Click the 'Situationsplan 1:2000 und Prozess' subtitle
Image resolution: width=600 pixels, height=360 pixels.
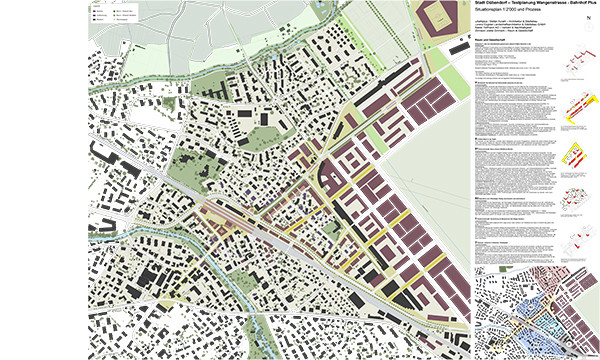508,9
